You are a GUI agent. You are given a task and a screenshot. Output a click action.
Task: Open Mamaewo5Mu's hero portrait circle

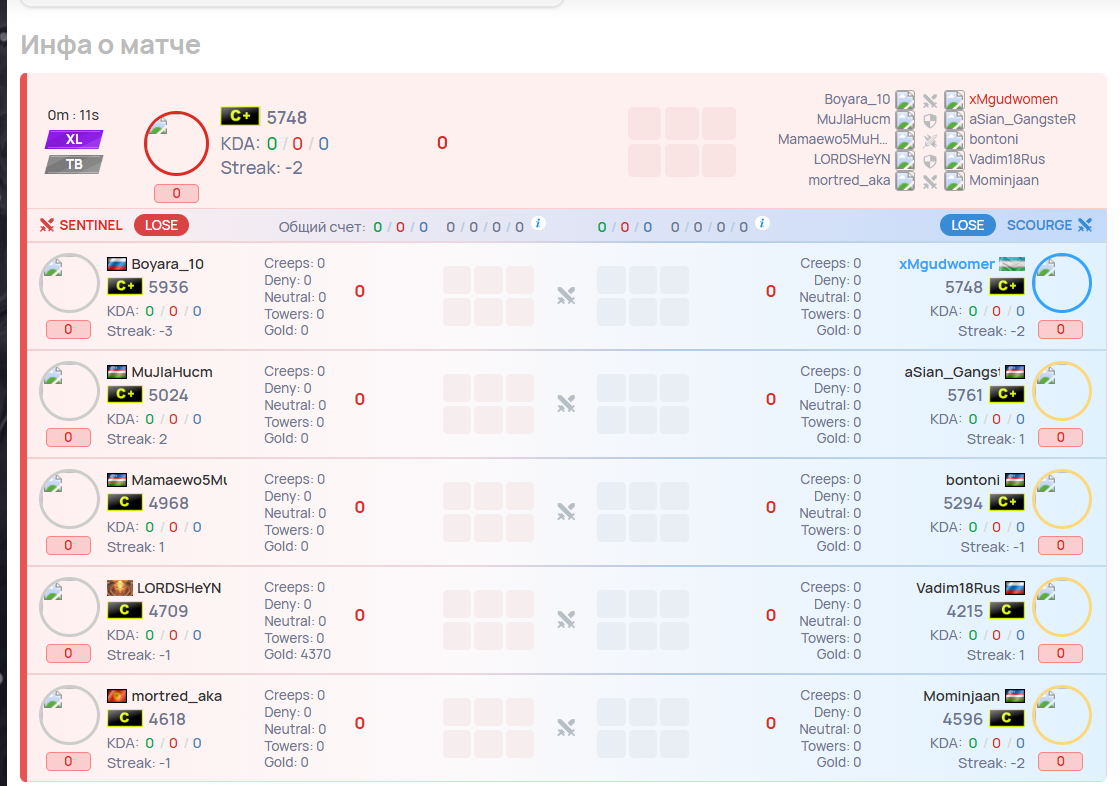[69, 499]
